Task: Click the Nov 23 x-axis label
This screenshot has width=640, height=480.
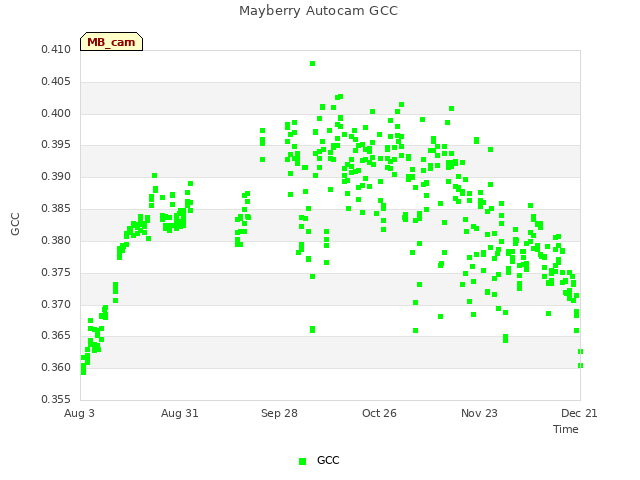Action: click(x=479, y=413)
